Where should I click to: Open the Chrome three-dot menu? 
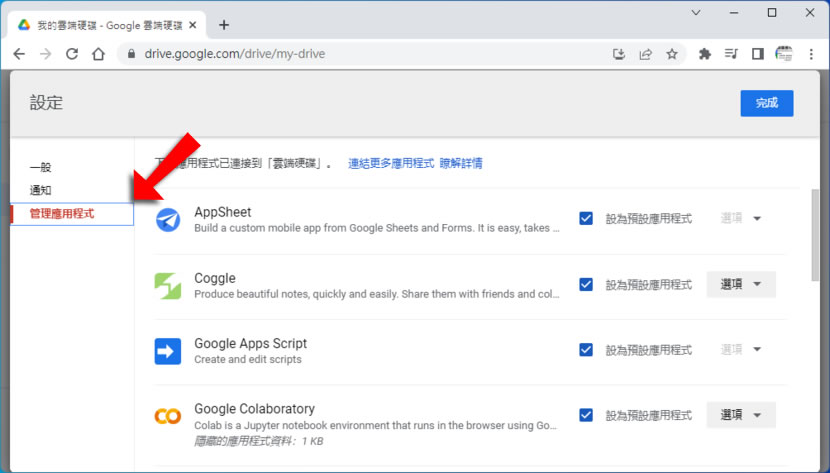(811, 54)
